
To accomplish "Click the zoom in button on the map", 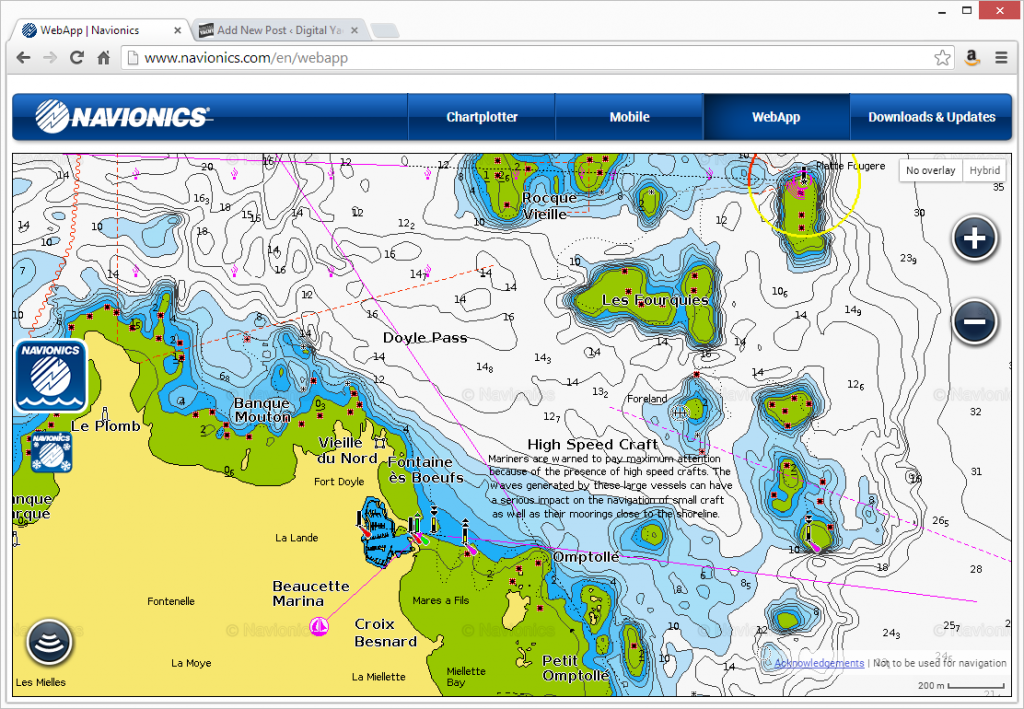I will click(974, 239).
